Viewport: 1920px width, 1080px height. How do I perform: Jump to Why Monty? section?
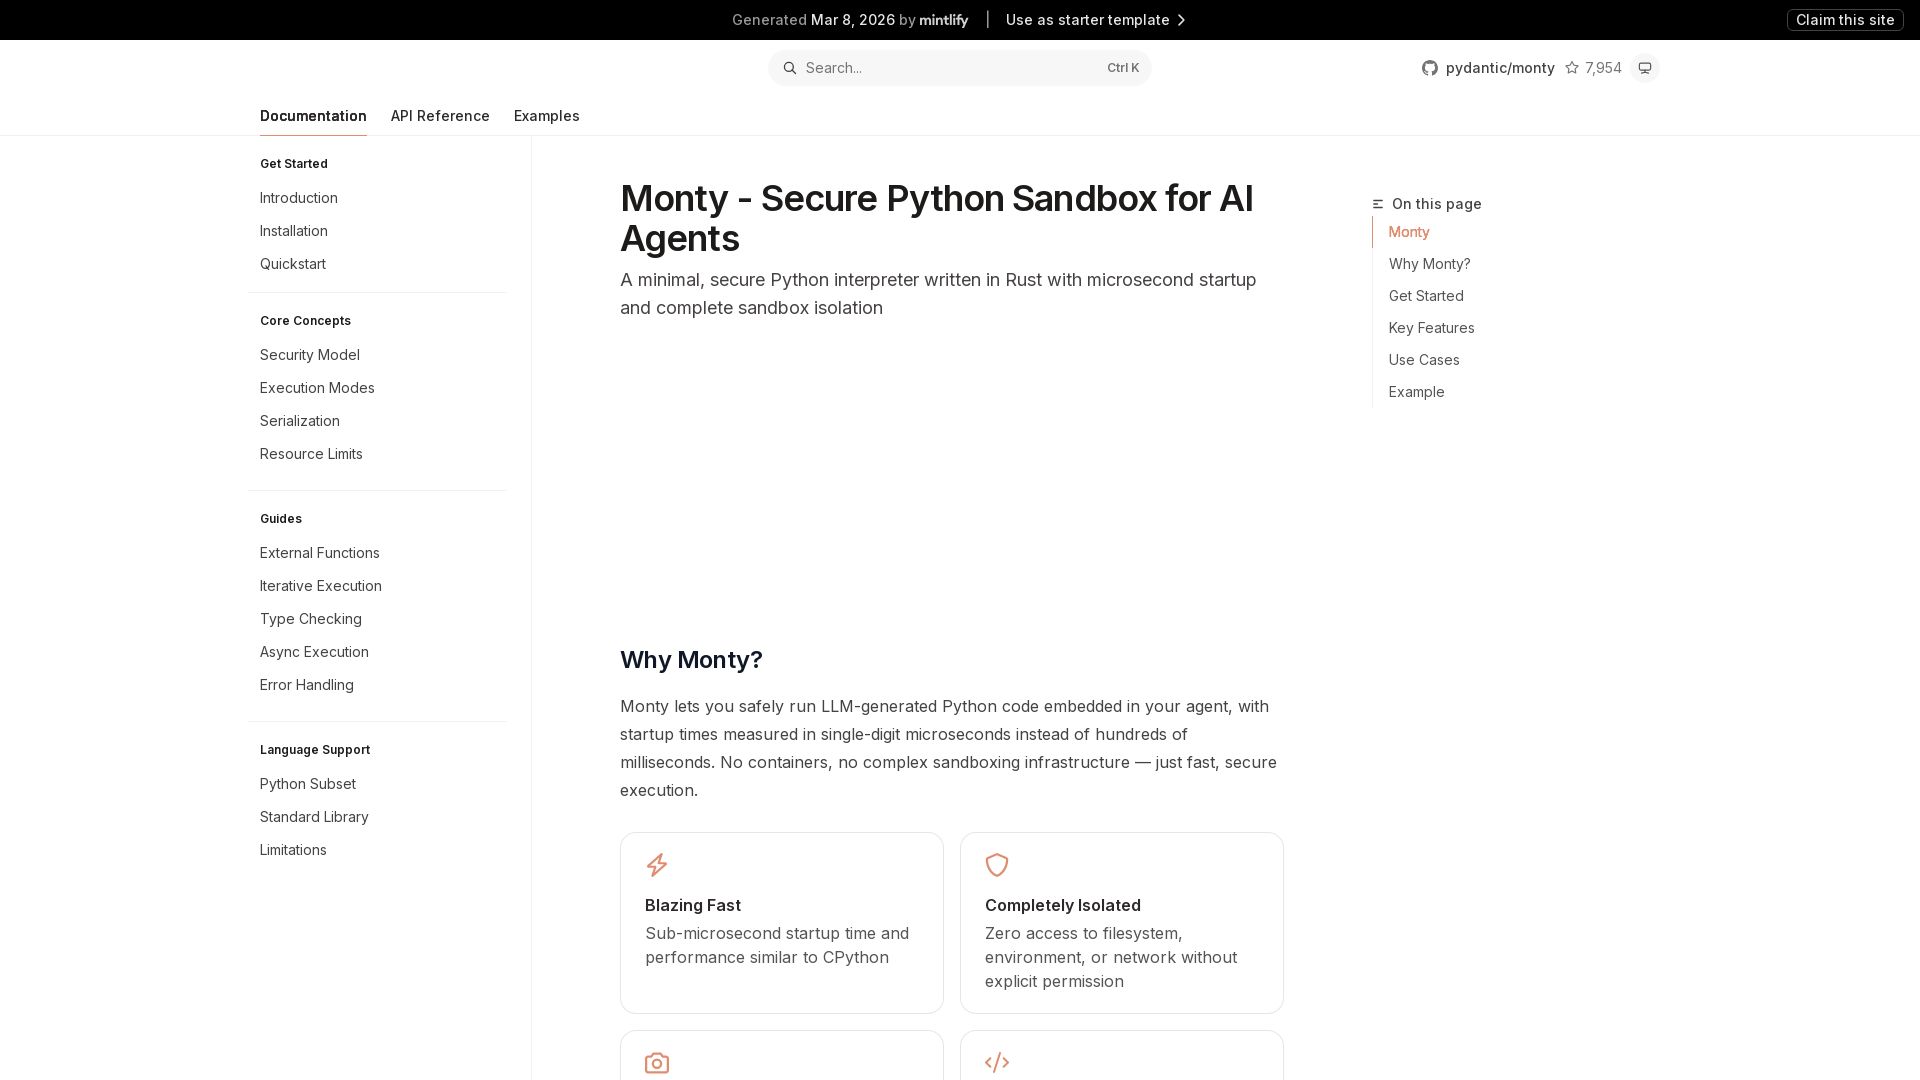point(1429,264)
